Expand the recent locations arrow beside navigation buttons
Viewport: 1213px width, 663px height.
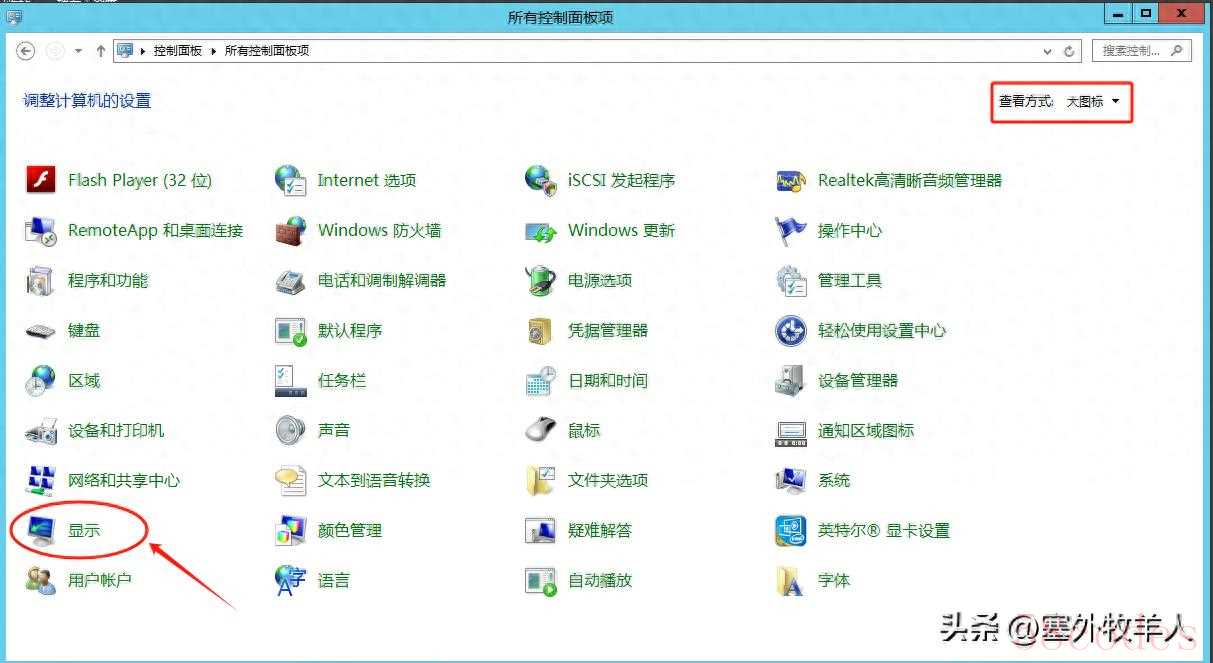[78, 51]
